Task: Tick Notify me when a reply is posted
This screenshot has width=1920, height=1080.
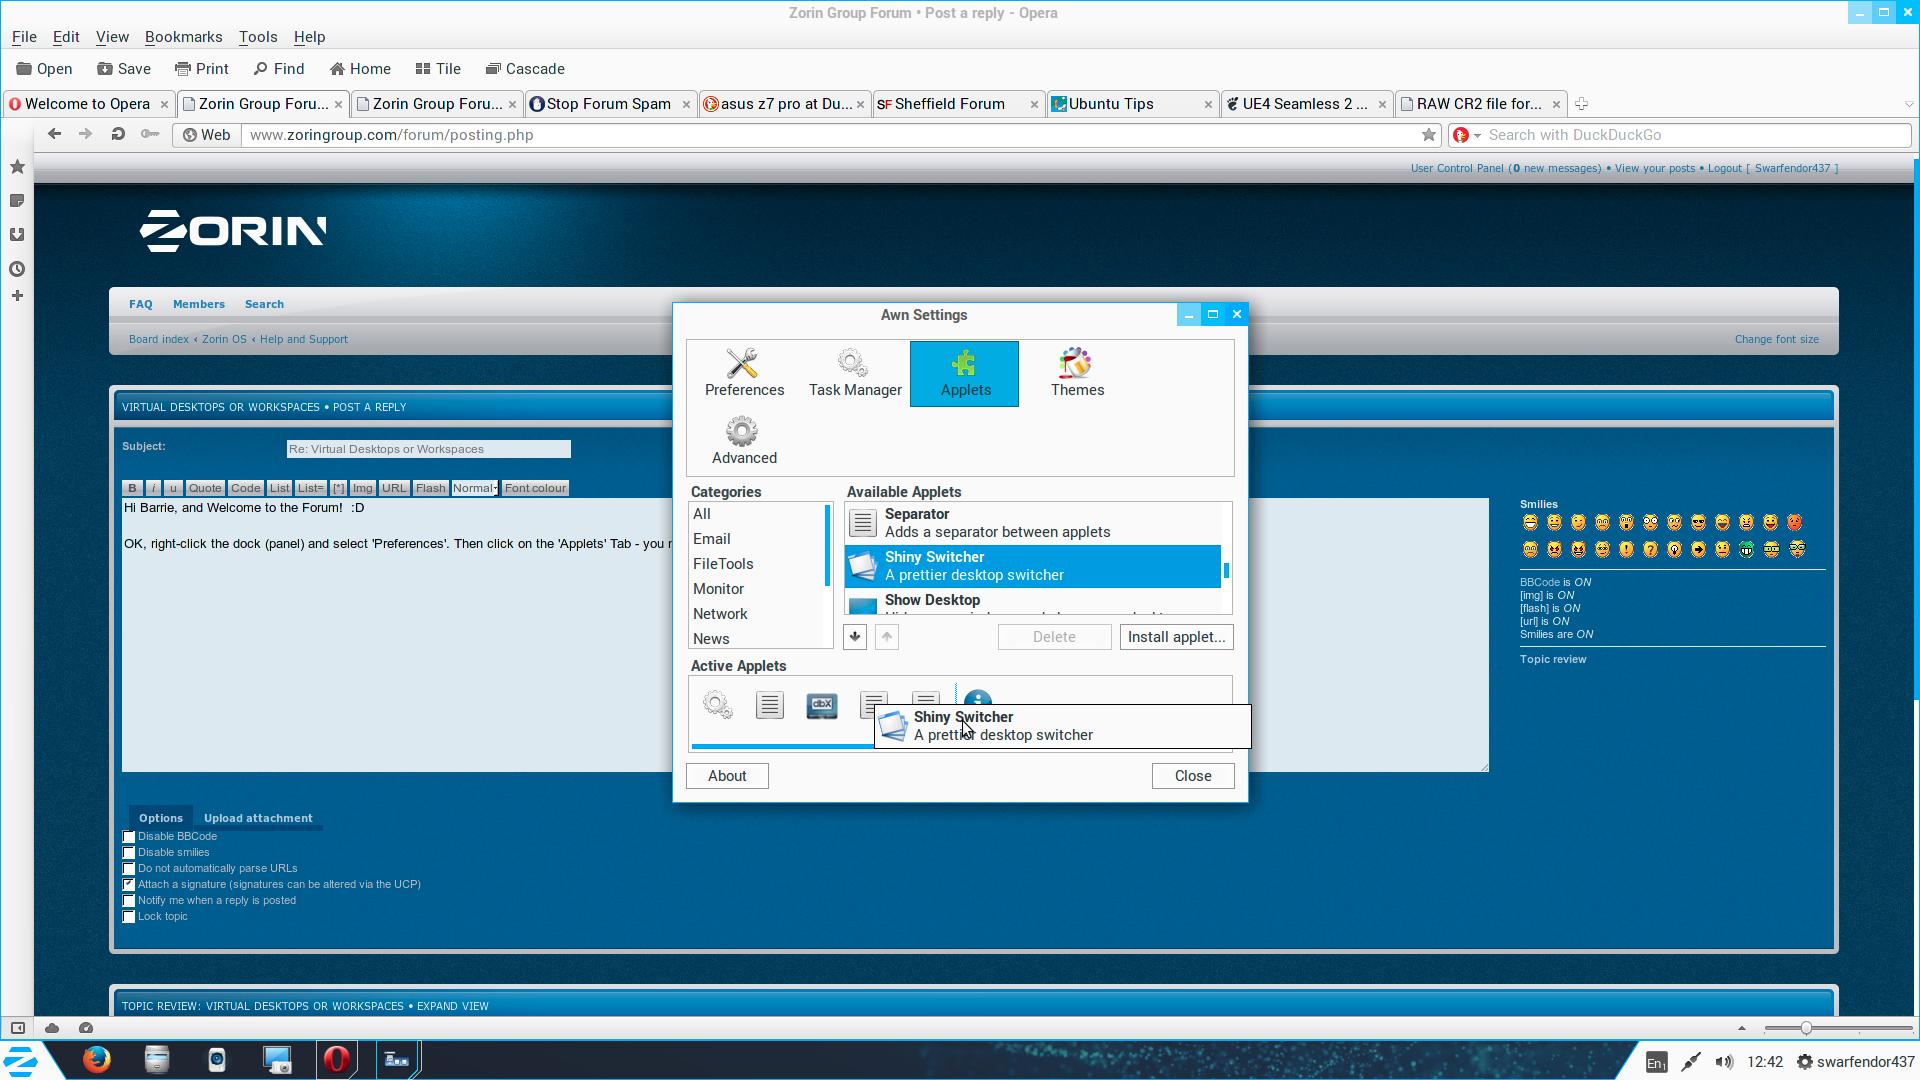Action: pos(129,901)
